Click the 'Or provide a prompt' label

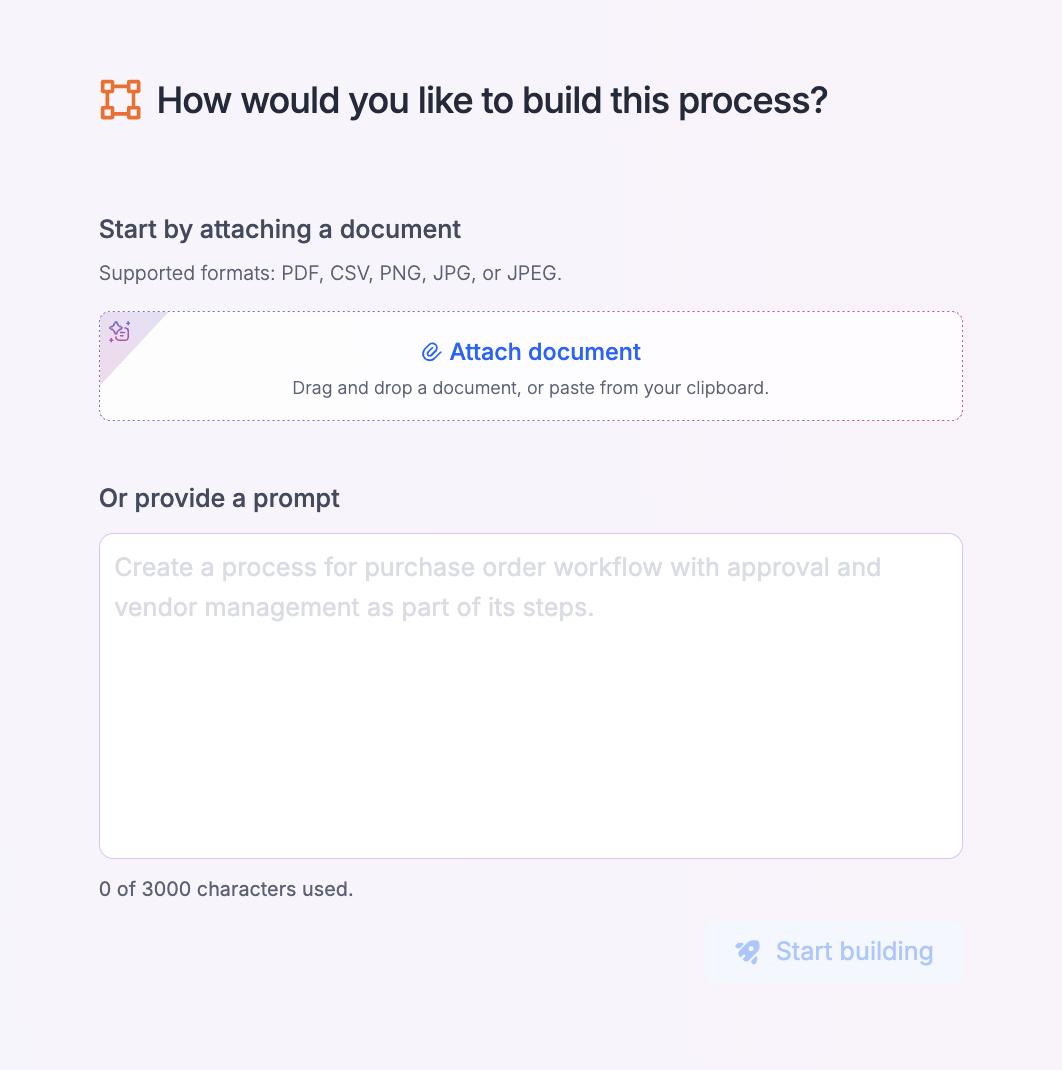(219, 498)
